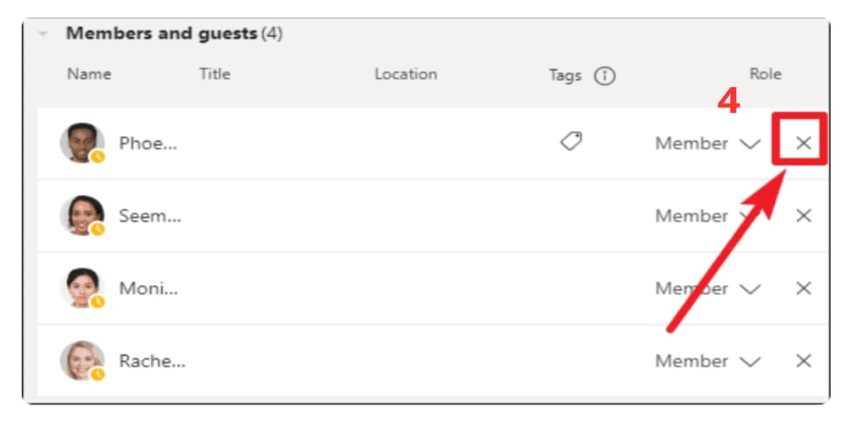Click the Tags info icon
850x425 pixels.
click(604, 76)
